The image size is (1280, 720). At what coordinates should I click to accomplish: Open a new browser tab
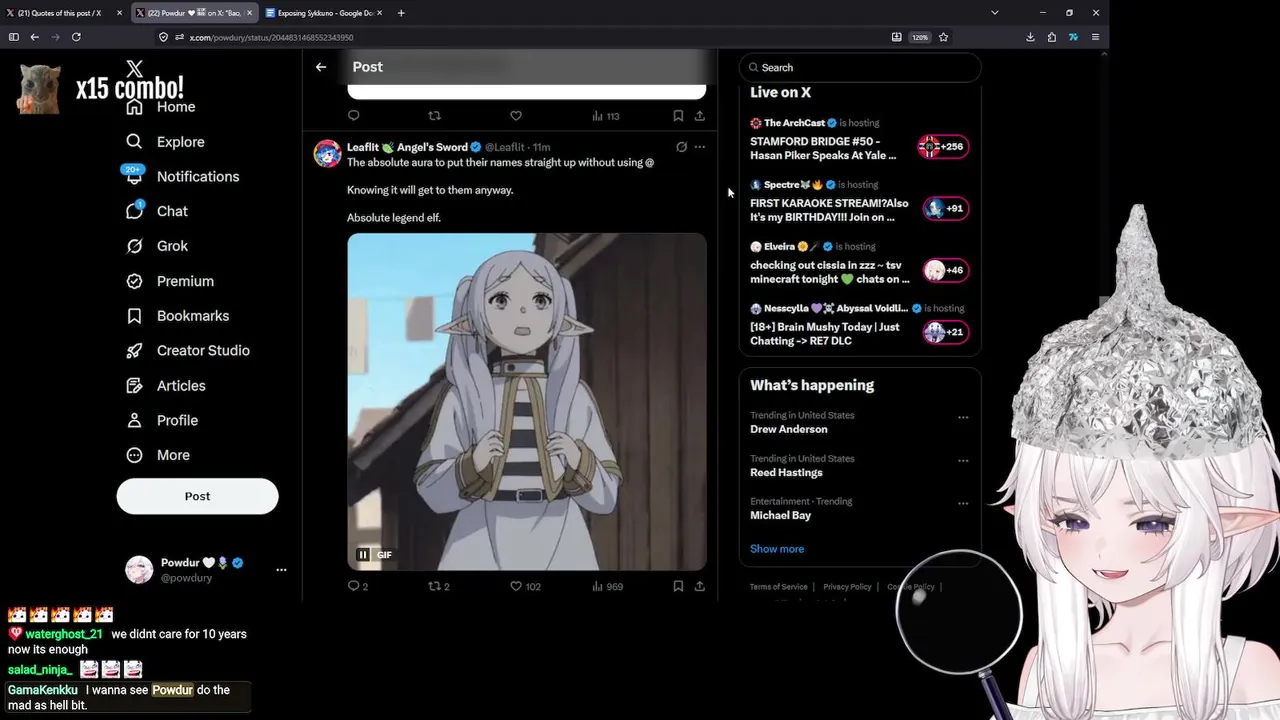pyautogui.click(x=401, y=13)
